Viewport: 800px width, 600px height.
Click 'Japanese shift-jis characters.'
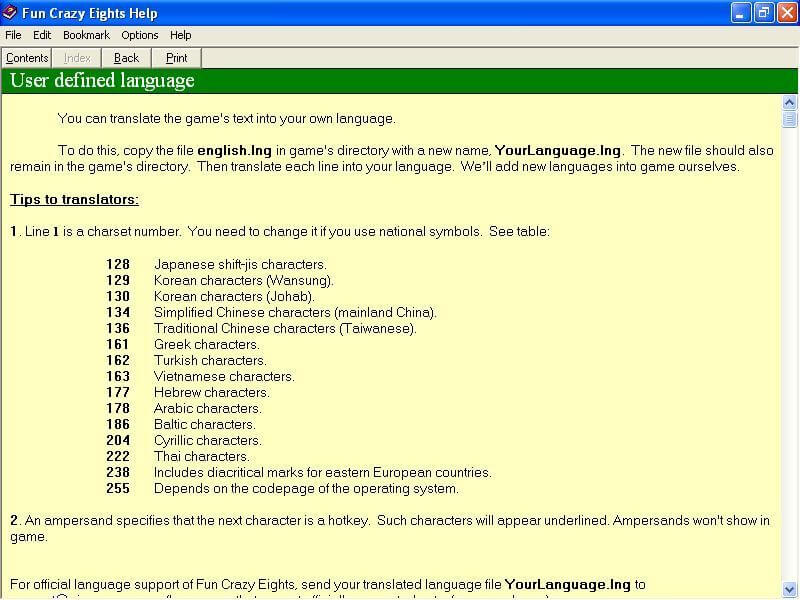tap(240, 264)
